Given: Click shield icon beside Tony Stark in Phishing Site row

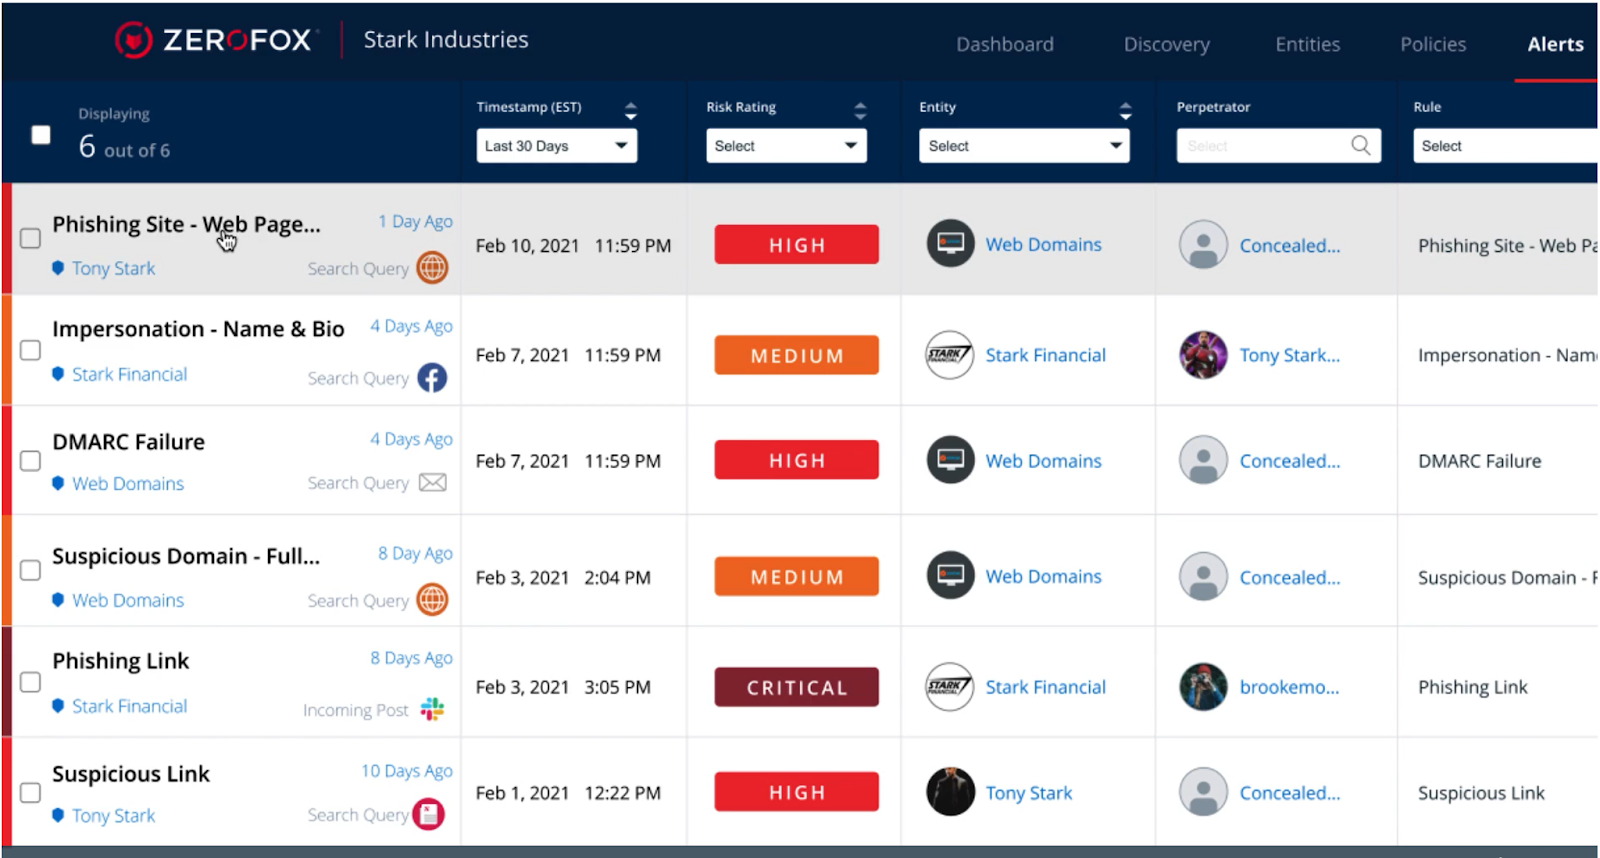Looking at the screenshot, I should [x=58, y=268].
